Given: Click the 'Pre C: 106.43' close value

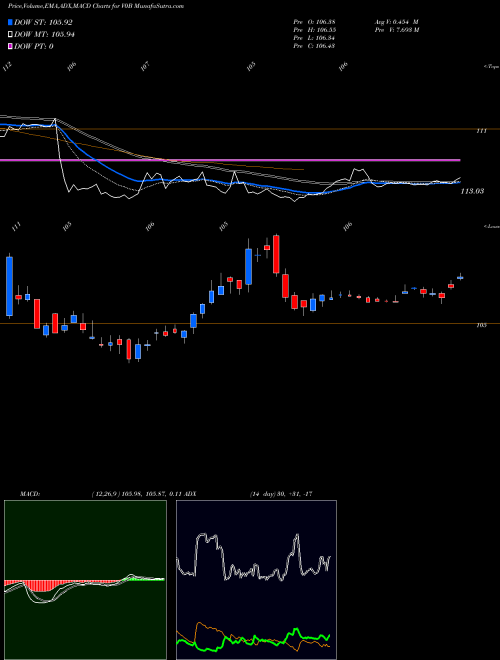Looking at the screenshot, I should [314, 46].
